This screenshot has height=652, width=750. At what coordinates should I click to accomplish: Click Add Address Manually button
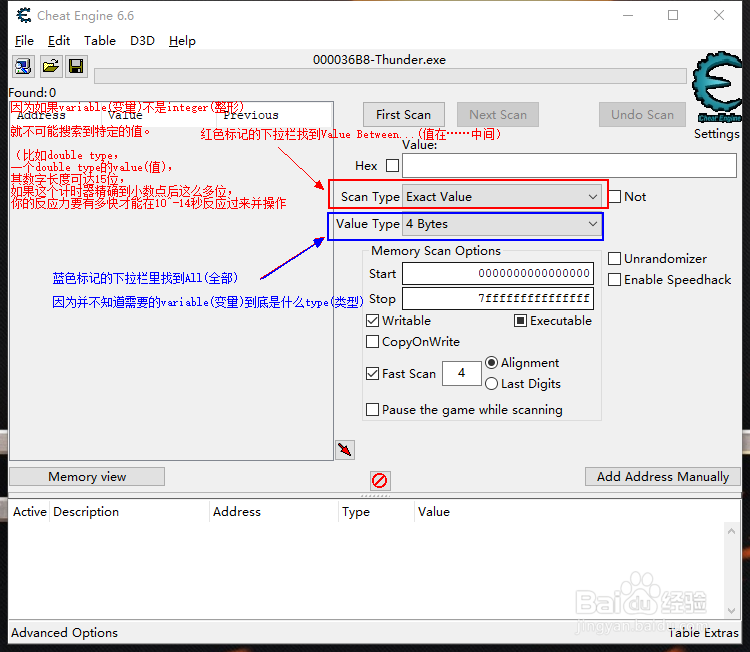663,476
